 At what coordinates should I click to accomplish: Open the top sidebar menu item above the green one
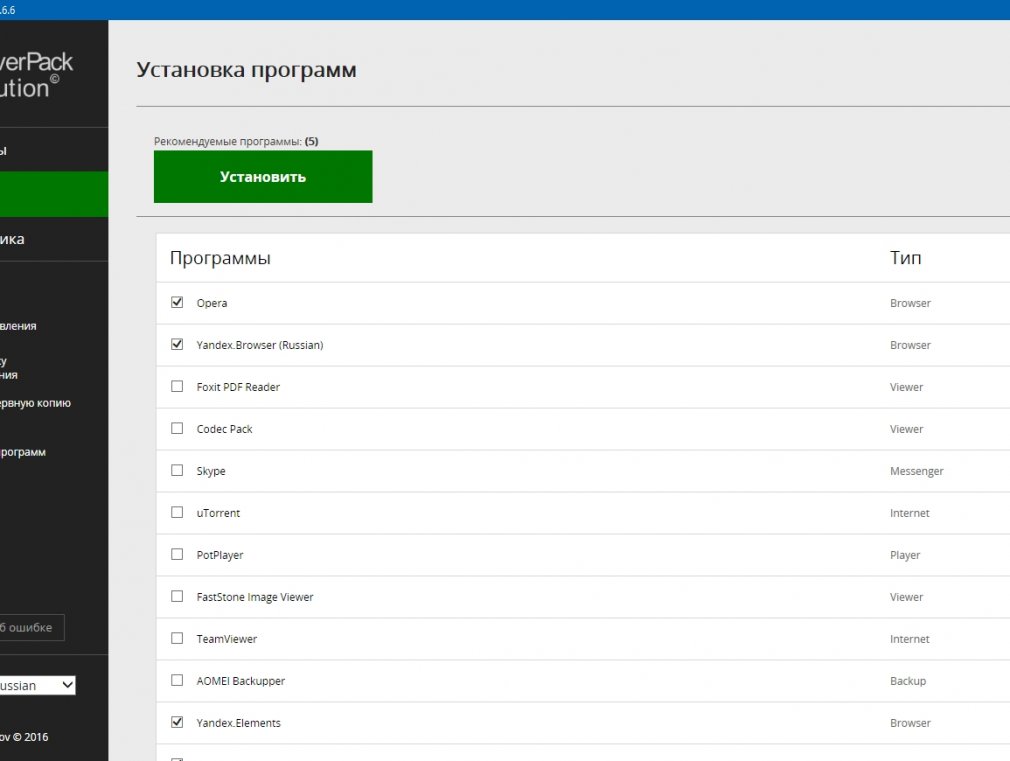(x=54, y=150)
